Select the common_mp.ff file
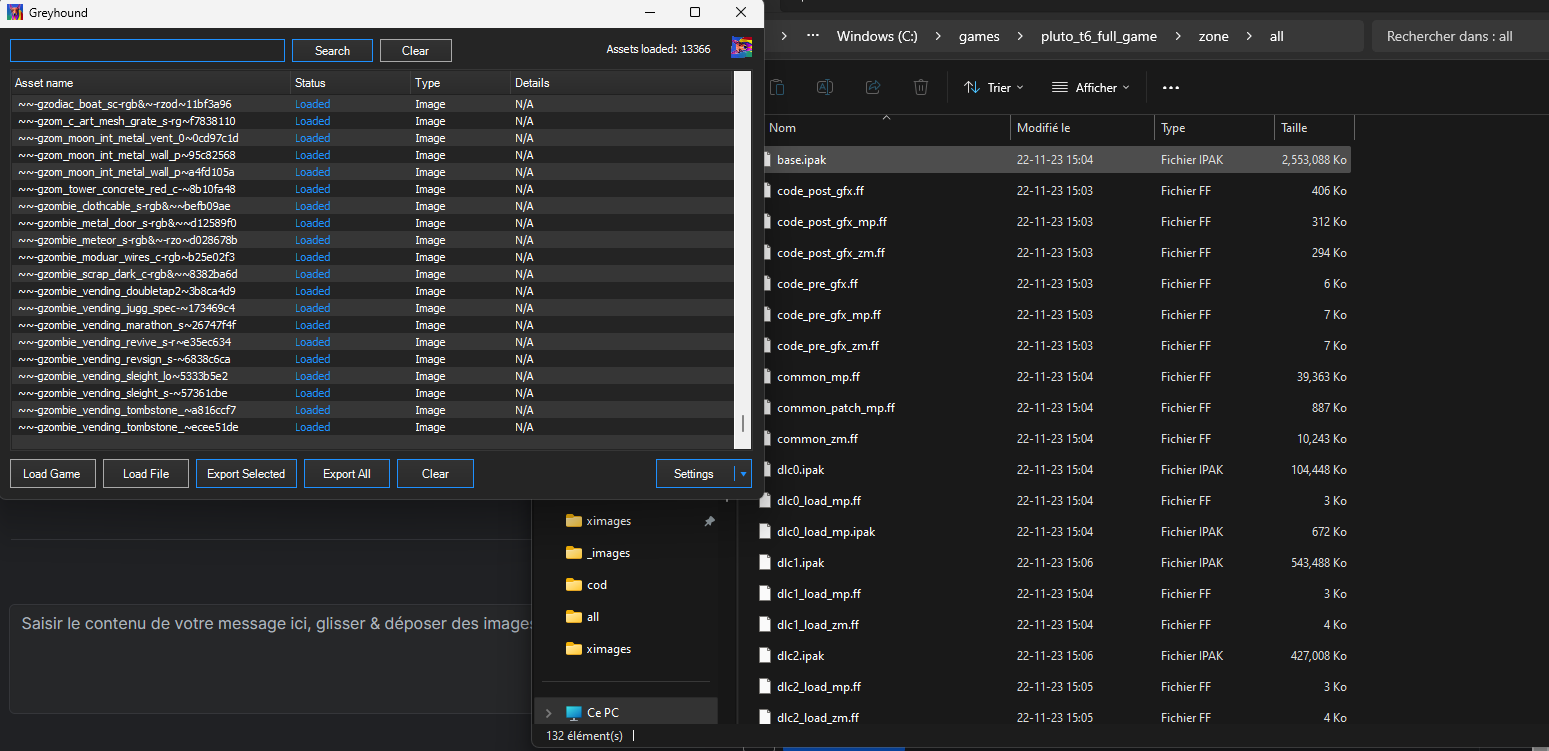Image resolution: width=1549 pixels, height=751 pixels. [x=1056, y=376]
